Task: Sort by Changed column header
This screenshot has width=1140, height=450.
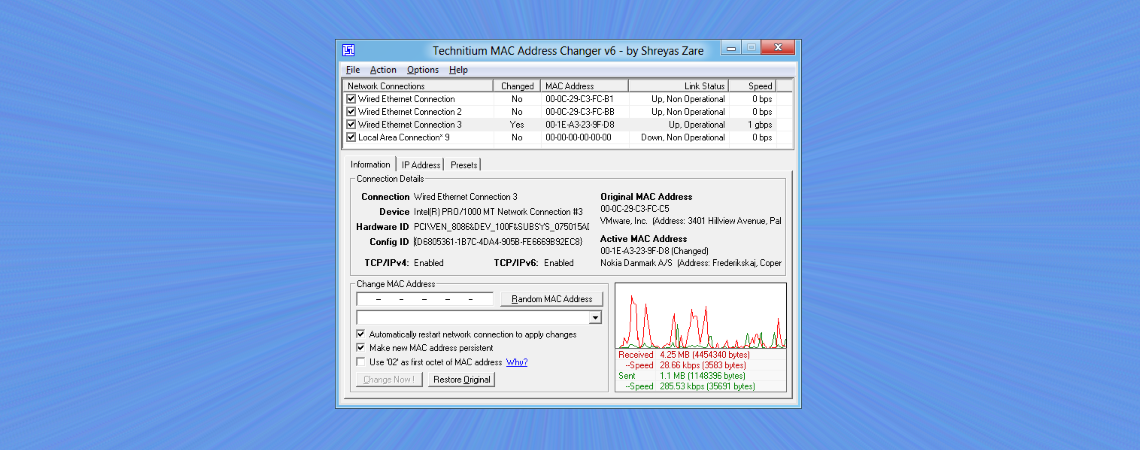Action: pyautogui.click(x=517, y=86)
